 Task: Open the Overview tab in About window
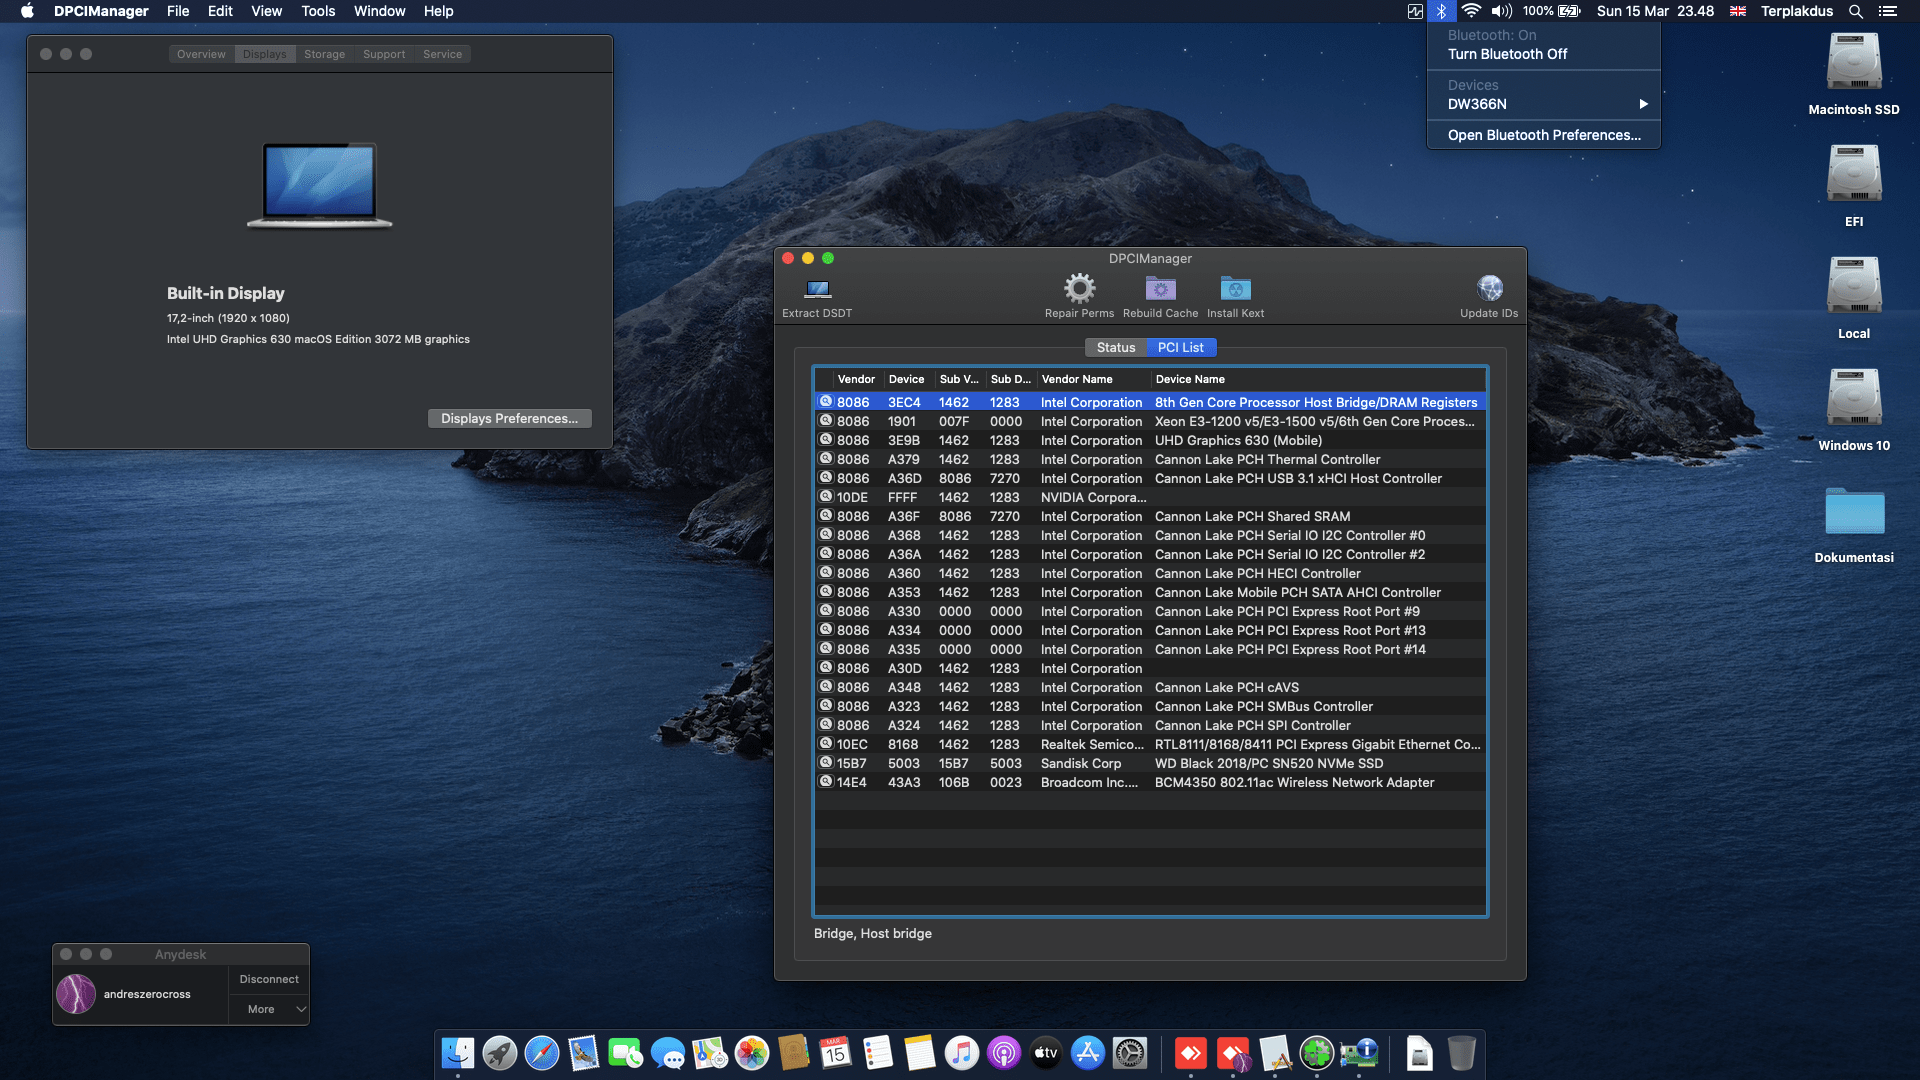coord(201,54)
